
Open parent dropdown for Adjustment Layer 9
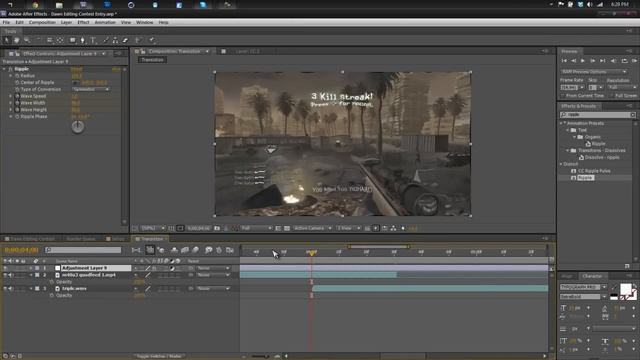[213, 268]
